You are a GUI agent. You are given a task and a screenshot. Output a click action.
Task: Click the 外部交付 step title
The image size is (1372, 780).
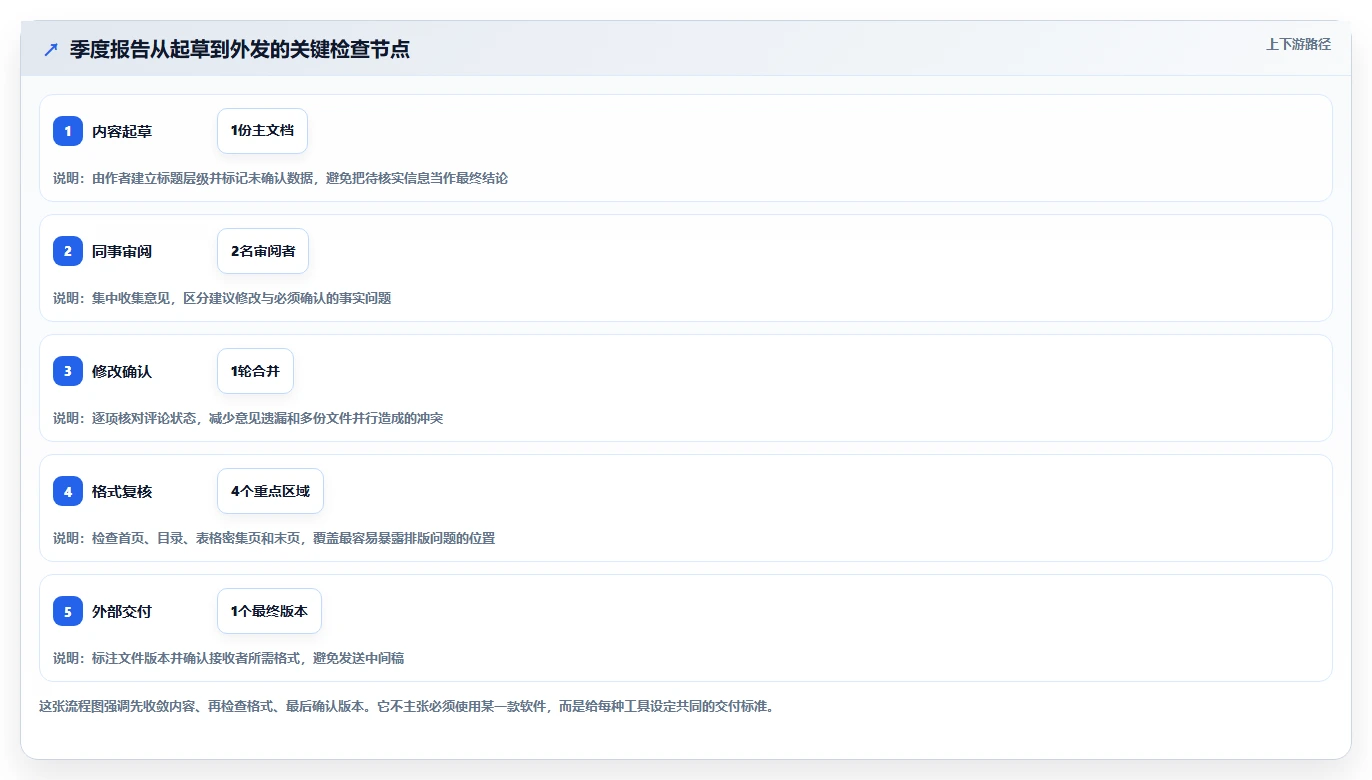coord(122,611)
